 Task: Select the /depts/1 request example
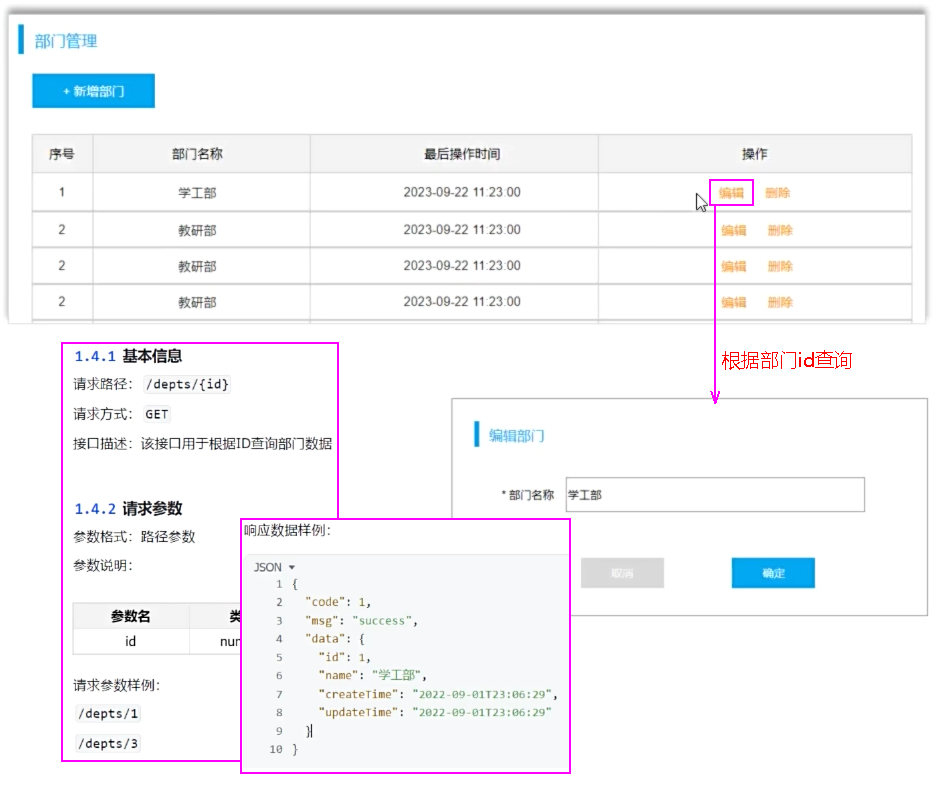(108, 714)
